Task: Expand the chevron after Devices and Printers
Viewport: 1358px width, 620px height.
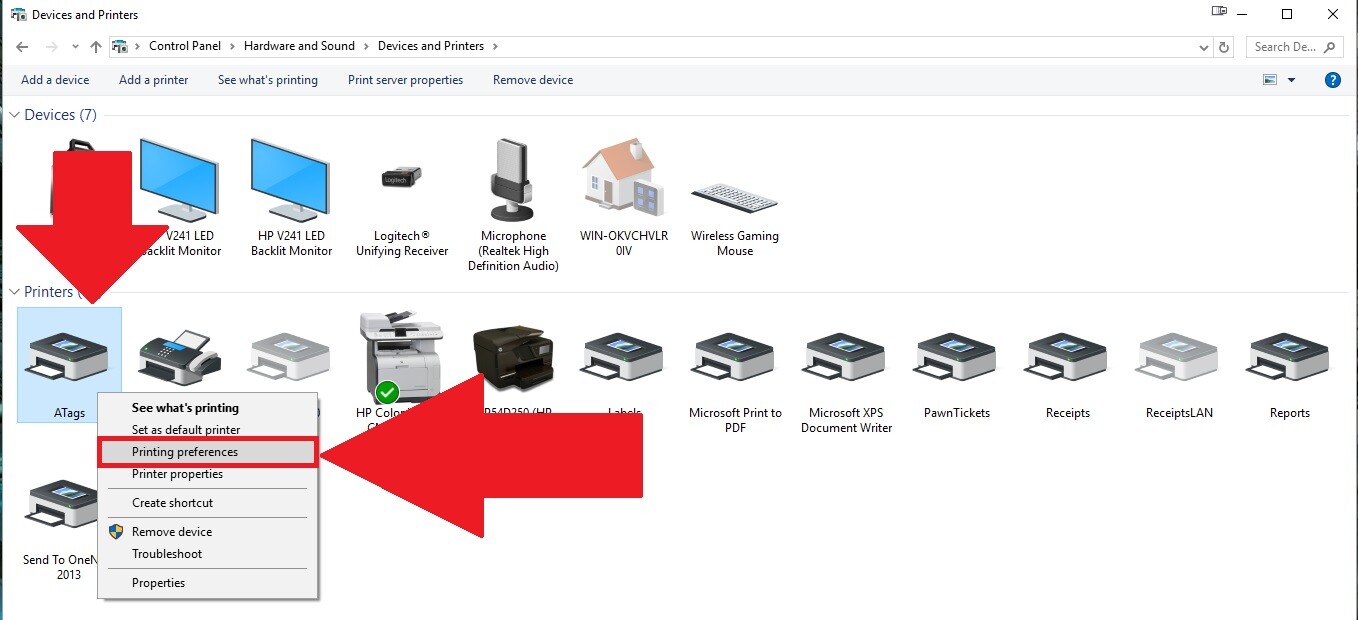Action: point(495,46)
